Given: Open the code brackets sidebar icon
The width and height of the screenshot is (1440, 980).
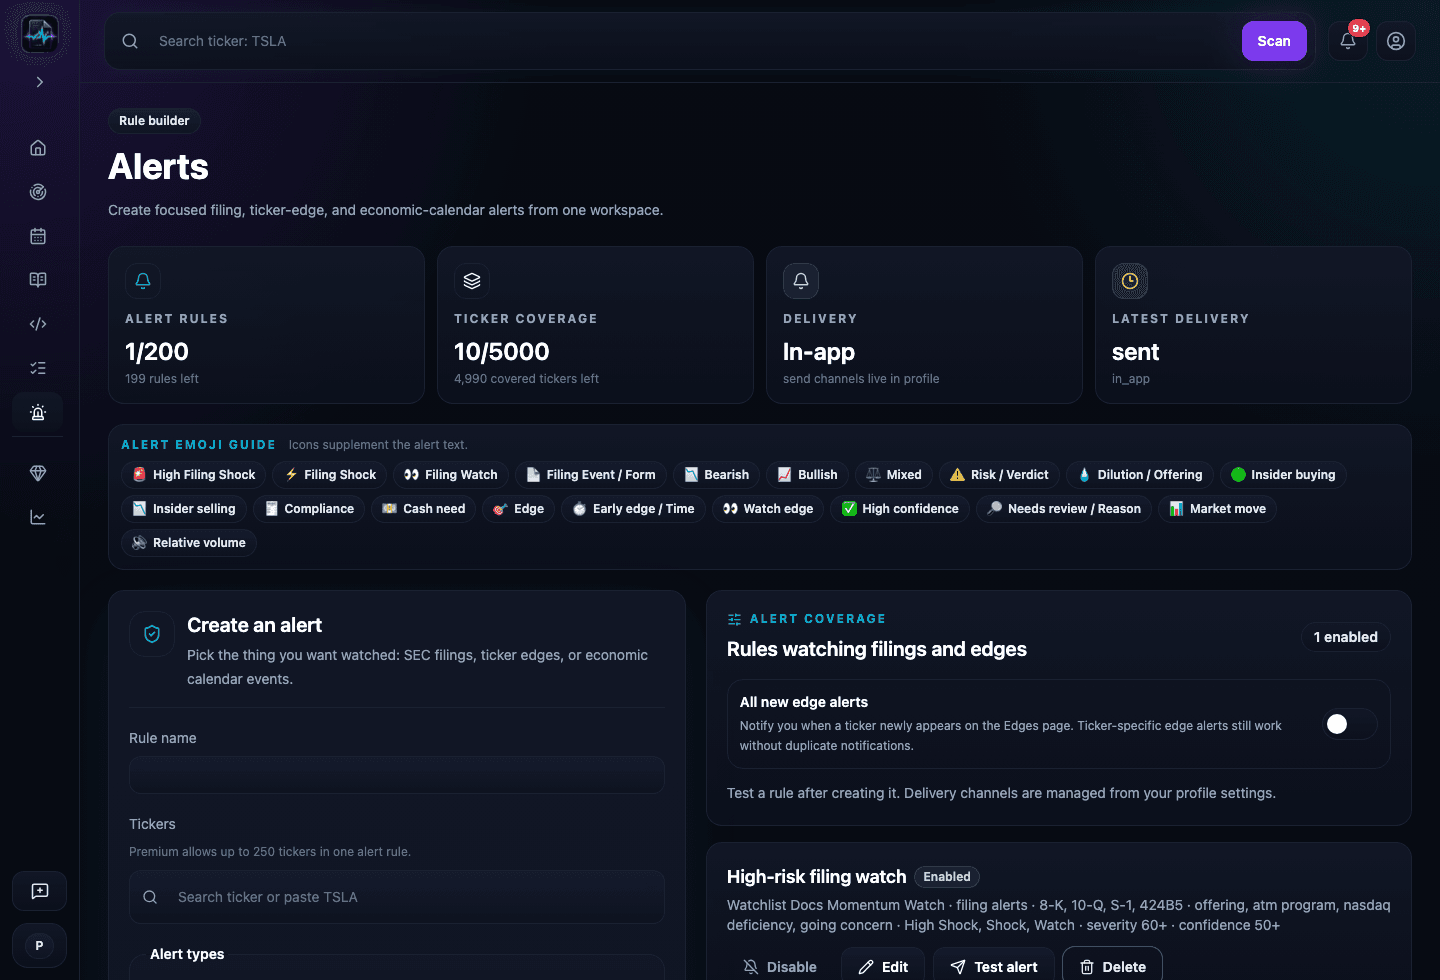Looking at the screenshot, I should [38, 324].
